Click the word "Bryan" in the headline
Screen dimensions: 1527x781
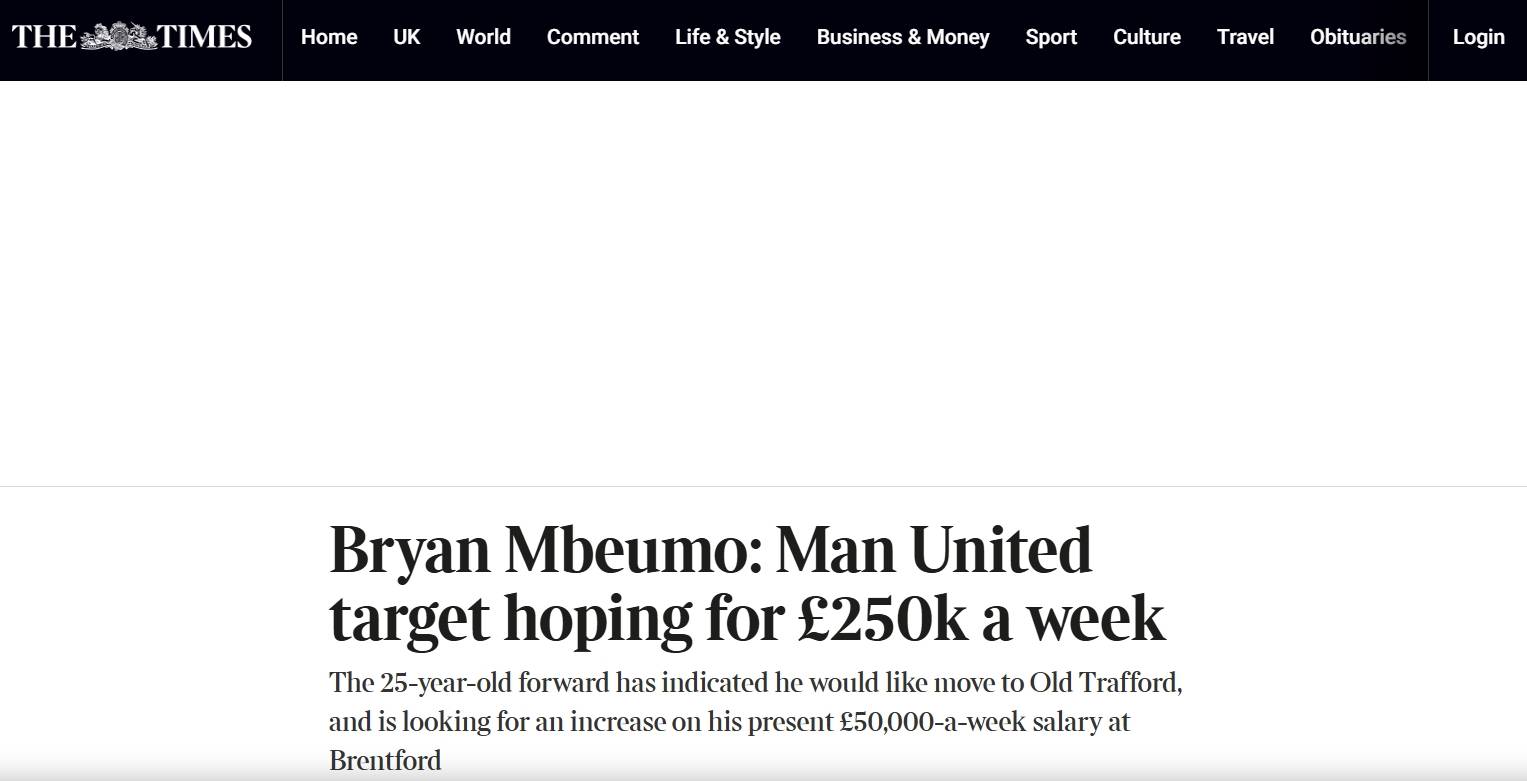tap(408, 551)
